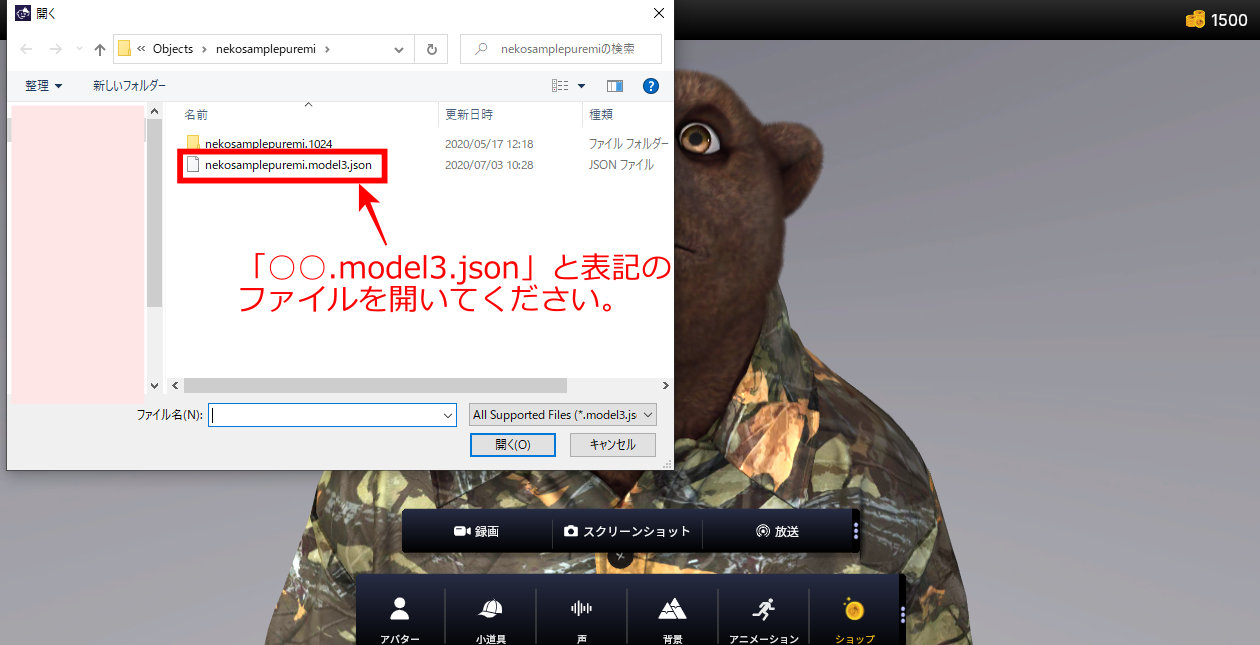Screen dimensions: 1260x645
Task: Click the 新しいフォルダー menu item
Action: [129, 86]
